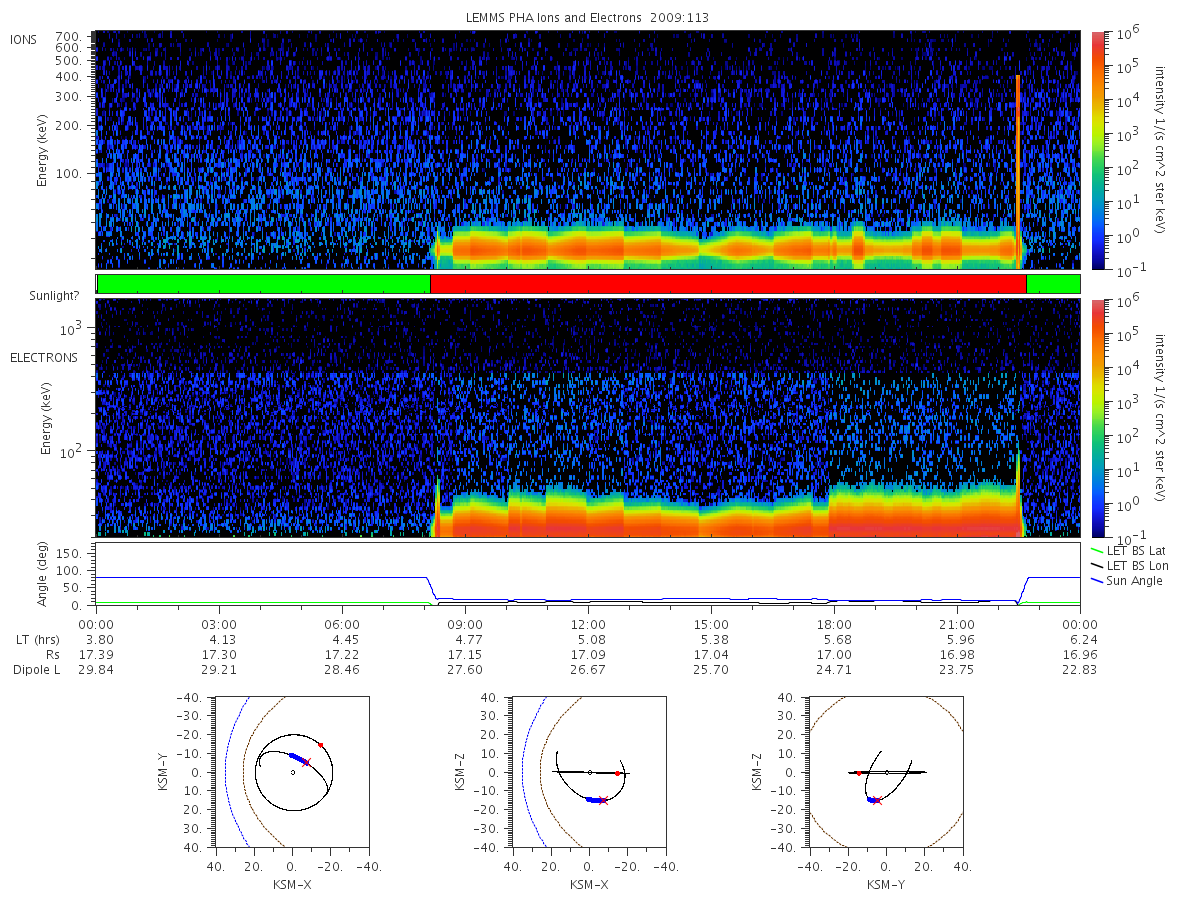1200x900 pixels.
Task: Click the ELECTRONS panel label
Action: [x=44, y=357]
